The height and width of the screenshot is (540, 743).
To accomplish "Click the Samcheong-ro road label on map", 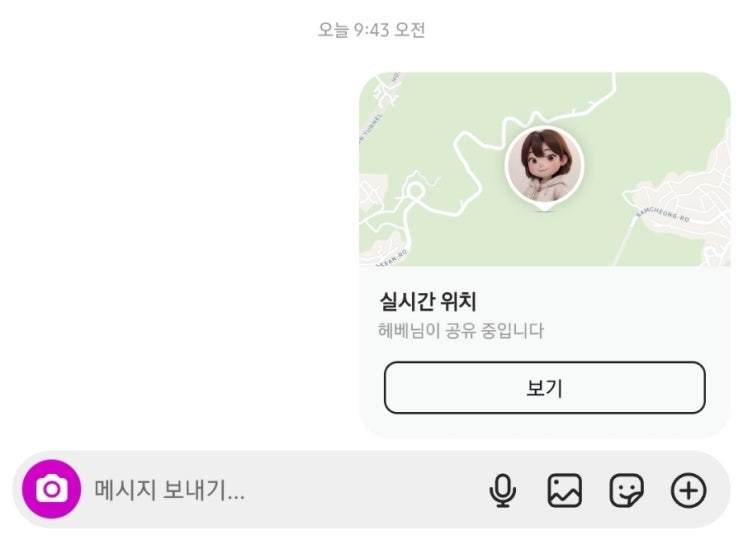I will (x=663, y=215).
